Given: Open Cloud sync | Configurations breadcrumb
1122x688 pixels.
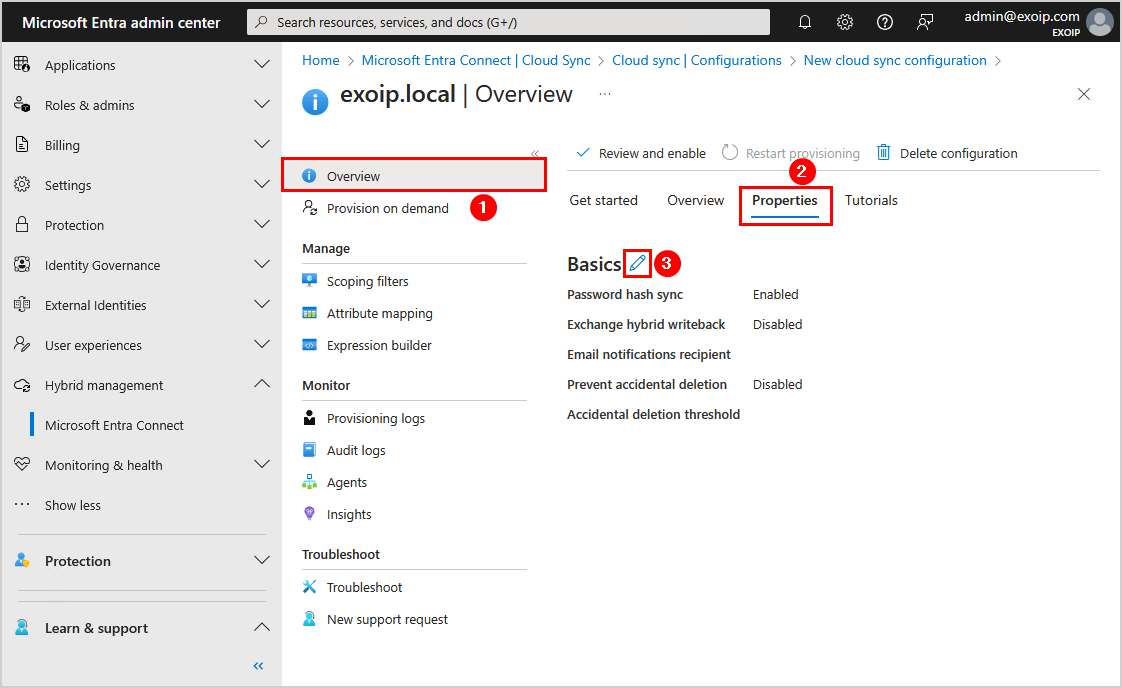Looking at the screenshot, I should (696, 60).
